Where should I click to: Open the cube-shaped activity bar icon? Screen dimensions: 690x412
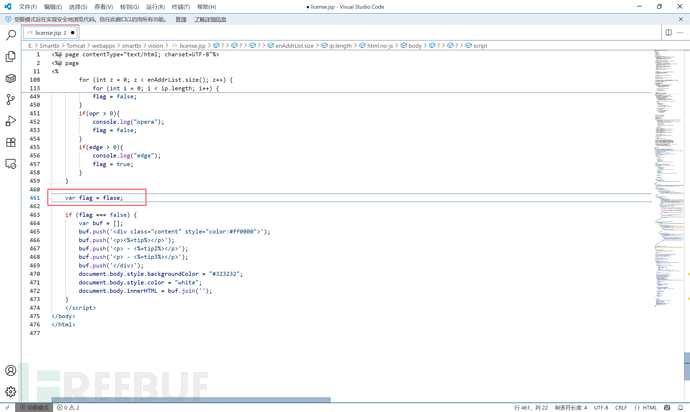11,78
